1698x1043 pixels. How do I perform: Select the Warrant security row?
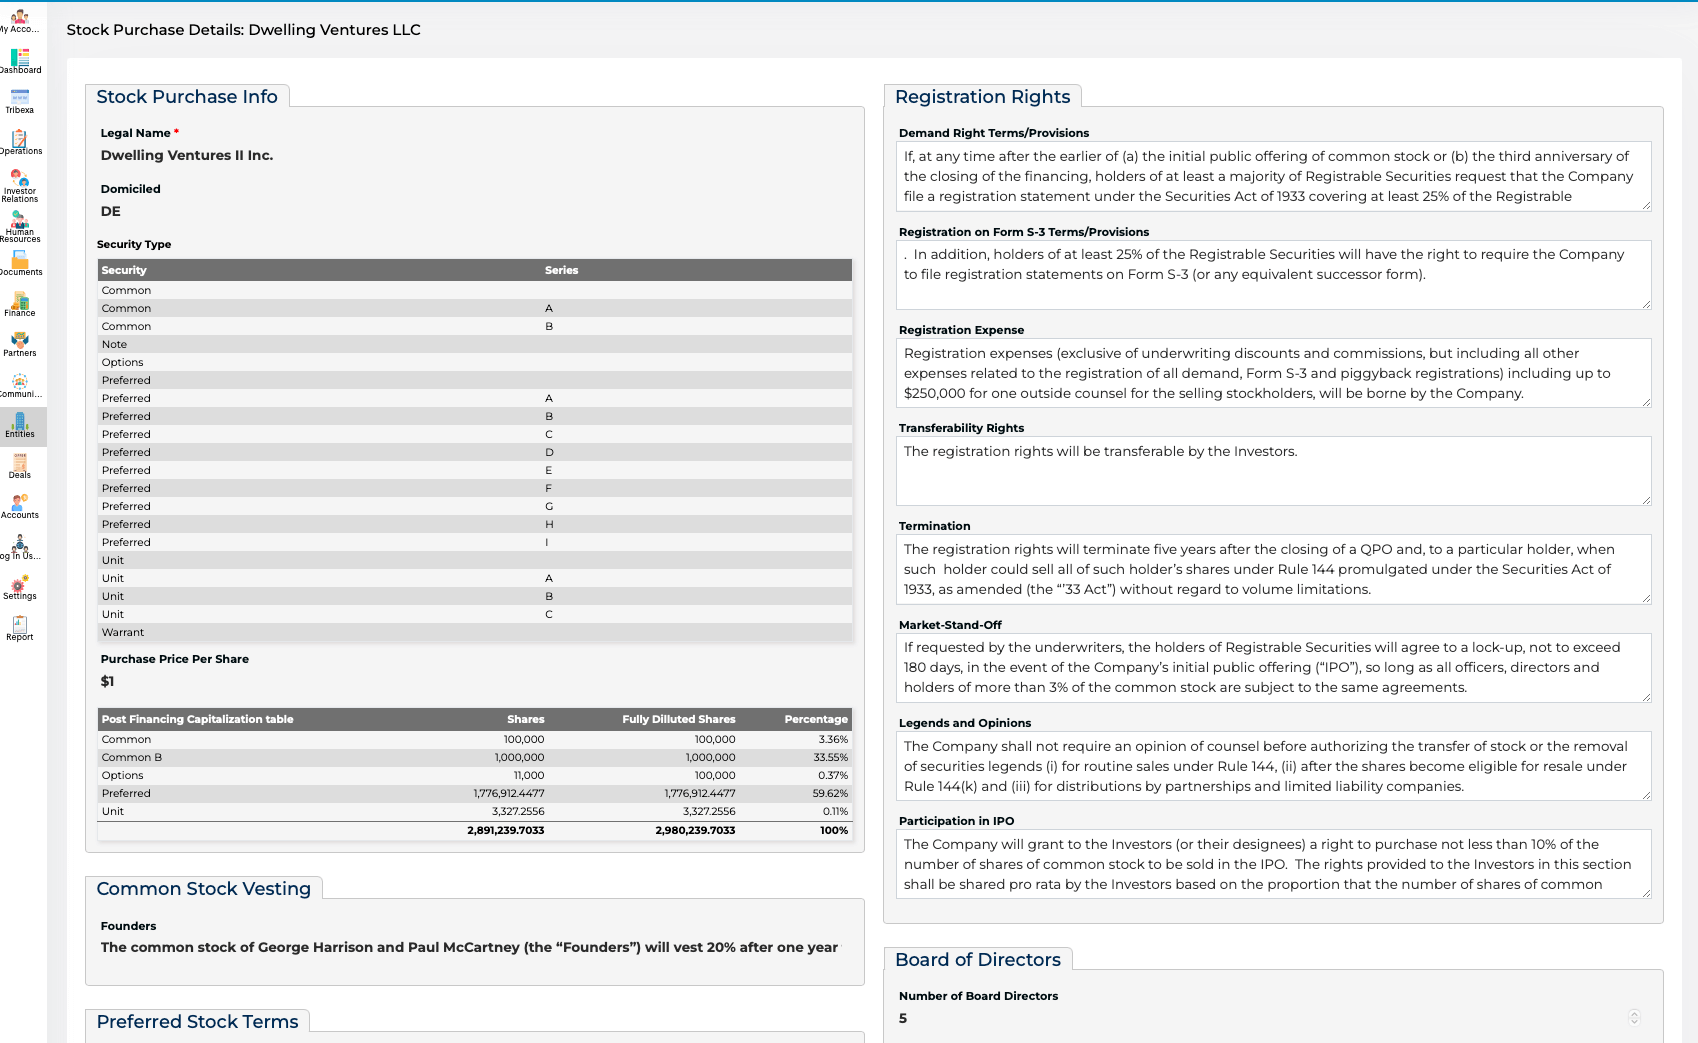pos(475,632)
